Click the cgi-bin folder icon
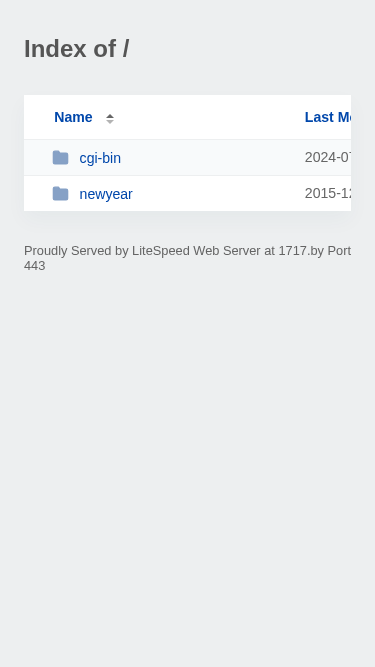This screenshot has width=375, height=667. point(60,158)
